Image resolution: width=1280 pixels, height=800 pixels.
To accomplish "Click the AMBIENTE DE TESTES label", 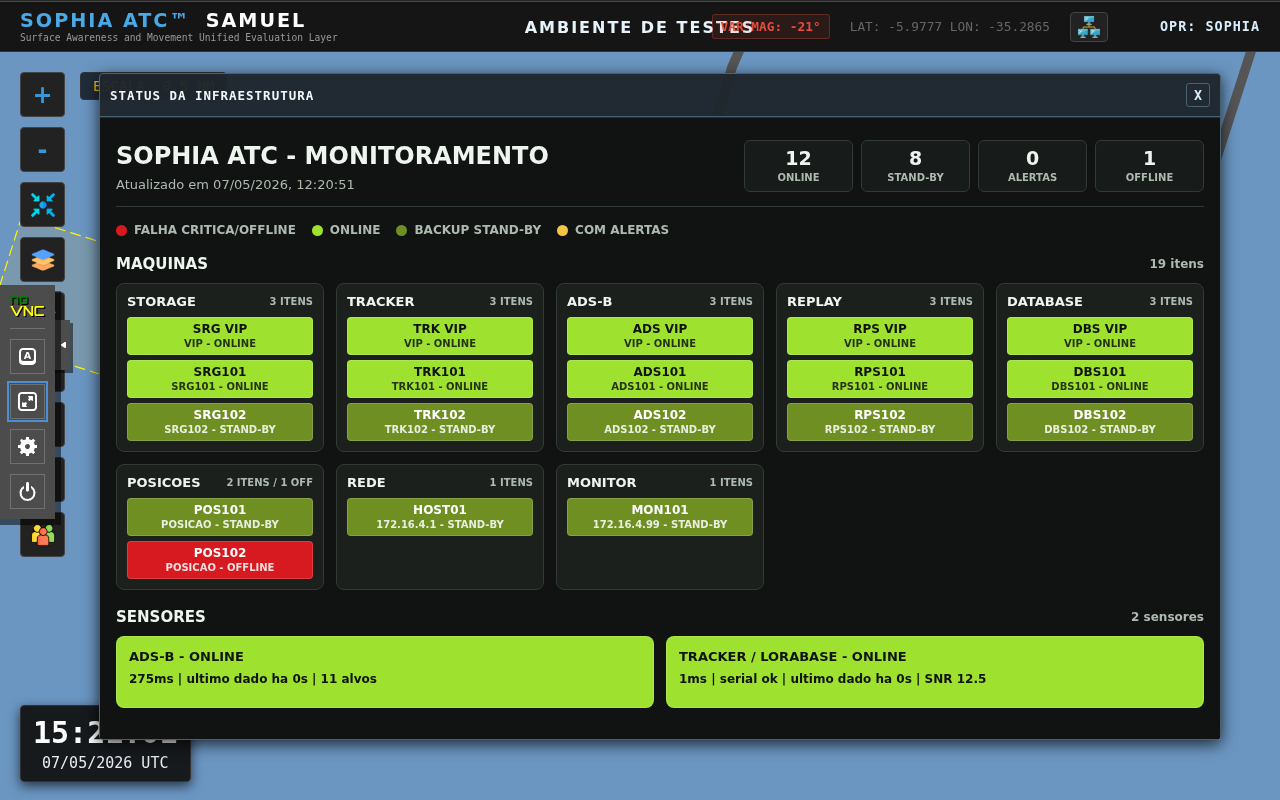I will coord(639,27).
